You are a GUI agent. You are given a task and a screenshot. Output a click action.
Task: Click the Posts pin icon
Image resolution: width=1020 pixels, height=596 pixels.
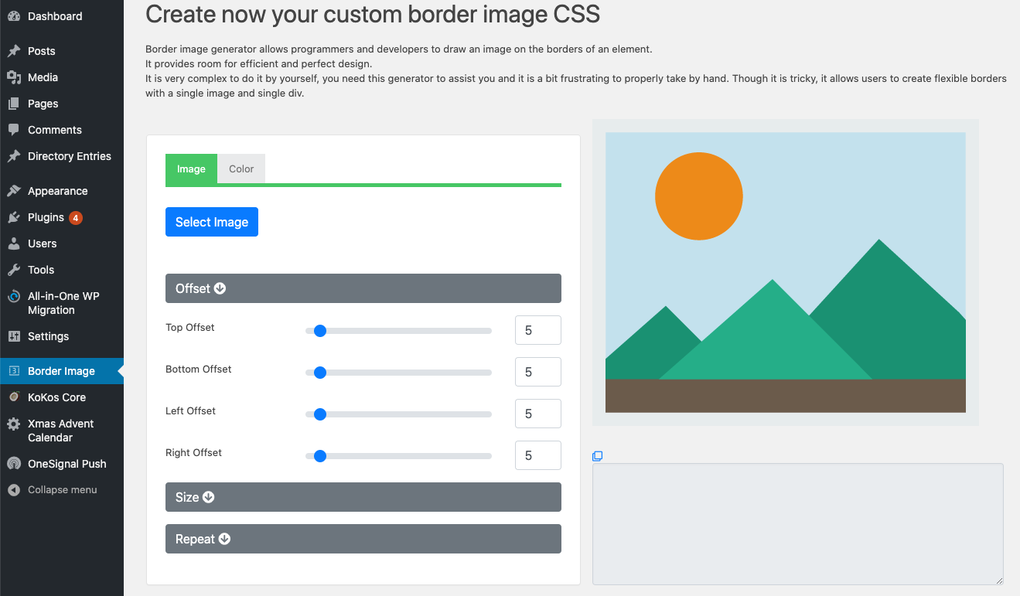[14, 51]
